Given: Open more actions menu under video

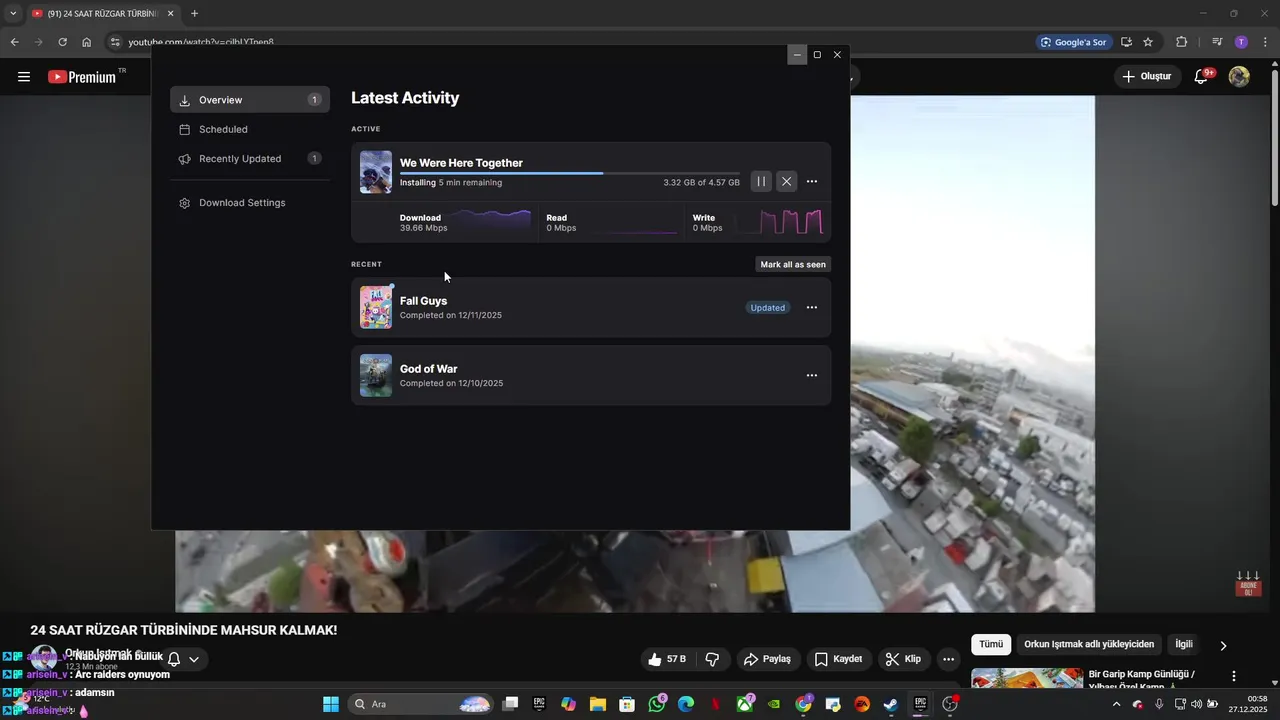Looking at the screenshot, I should click(948, 659).
